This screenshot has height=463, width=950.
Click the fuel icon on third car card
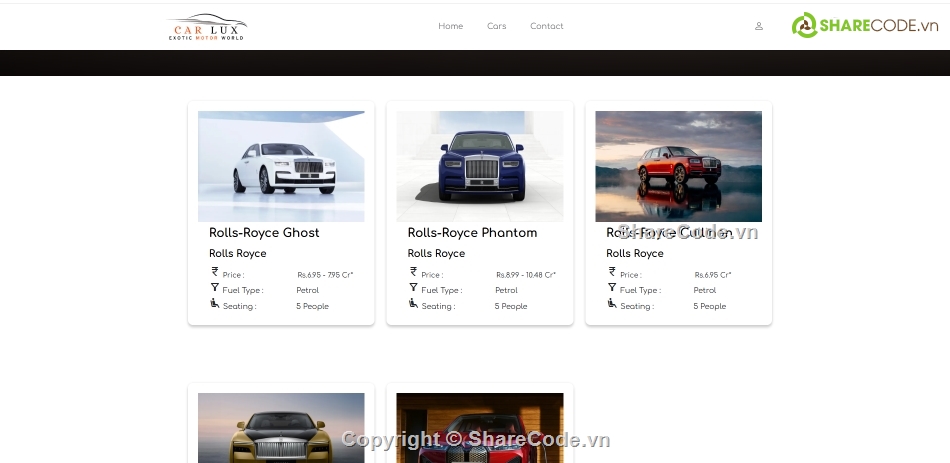612,288
